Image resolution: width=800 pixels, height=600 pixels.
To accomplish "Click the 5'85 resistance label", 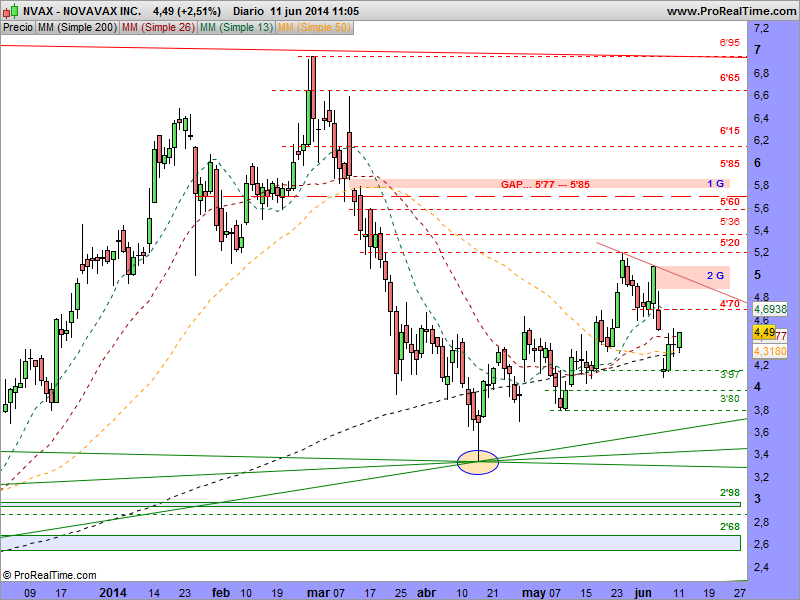I will coord(730,164).
